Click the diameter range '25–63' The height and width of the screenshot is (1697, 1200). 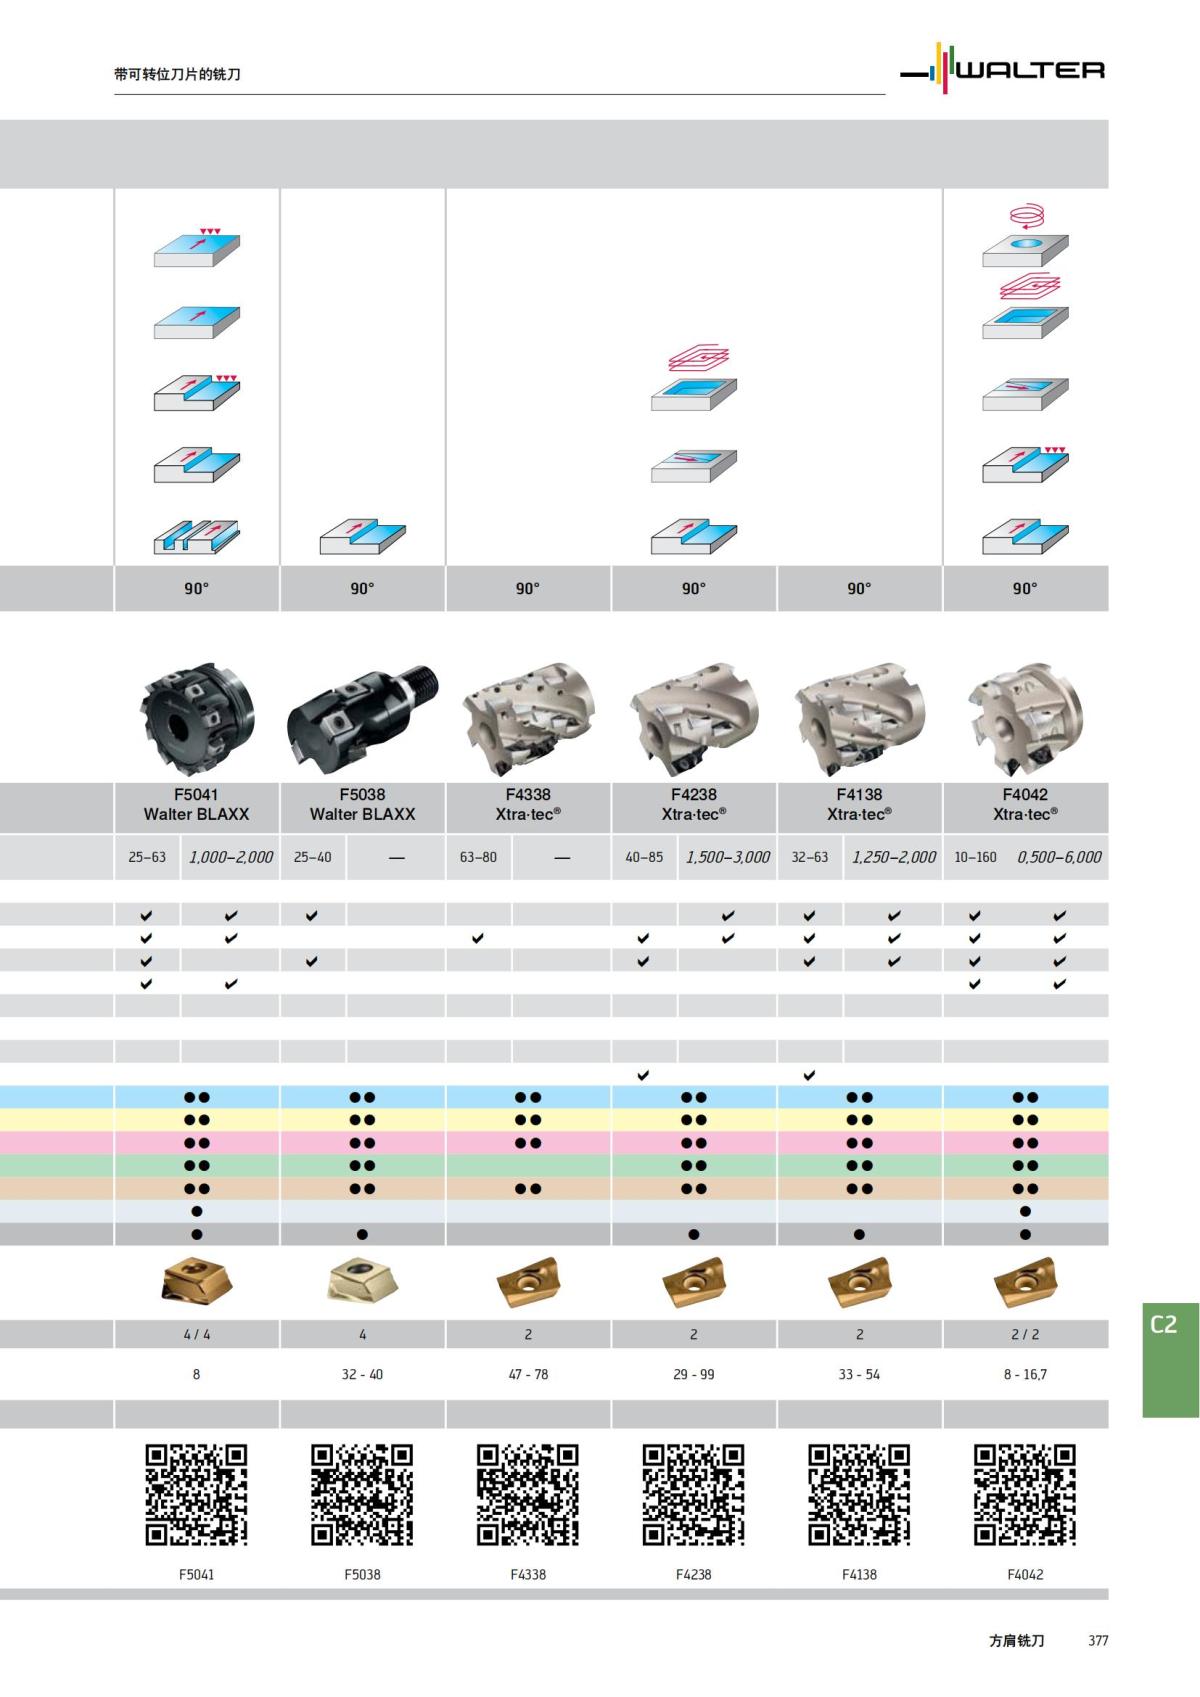coord(147,857)
